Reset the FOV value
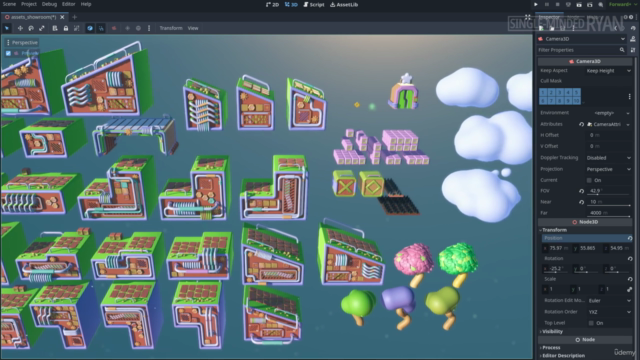Viewport: 640px width, 360px height. click(581, 191)
